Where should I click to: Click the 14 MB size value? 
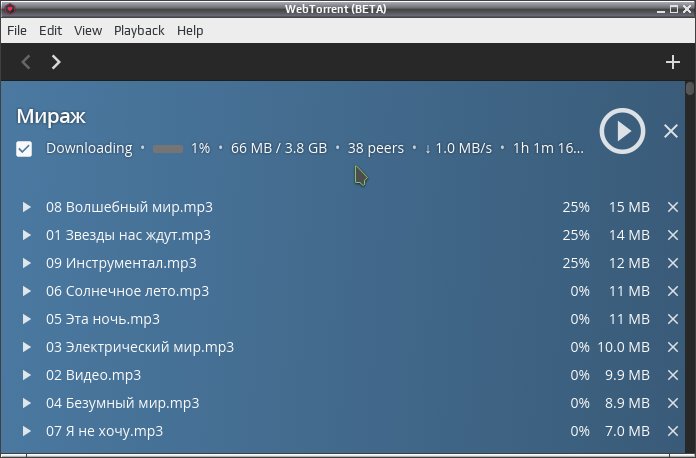pyautogui.click(x=629, y=235)
